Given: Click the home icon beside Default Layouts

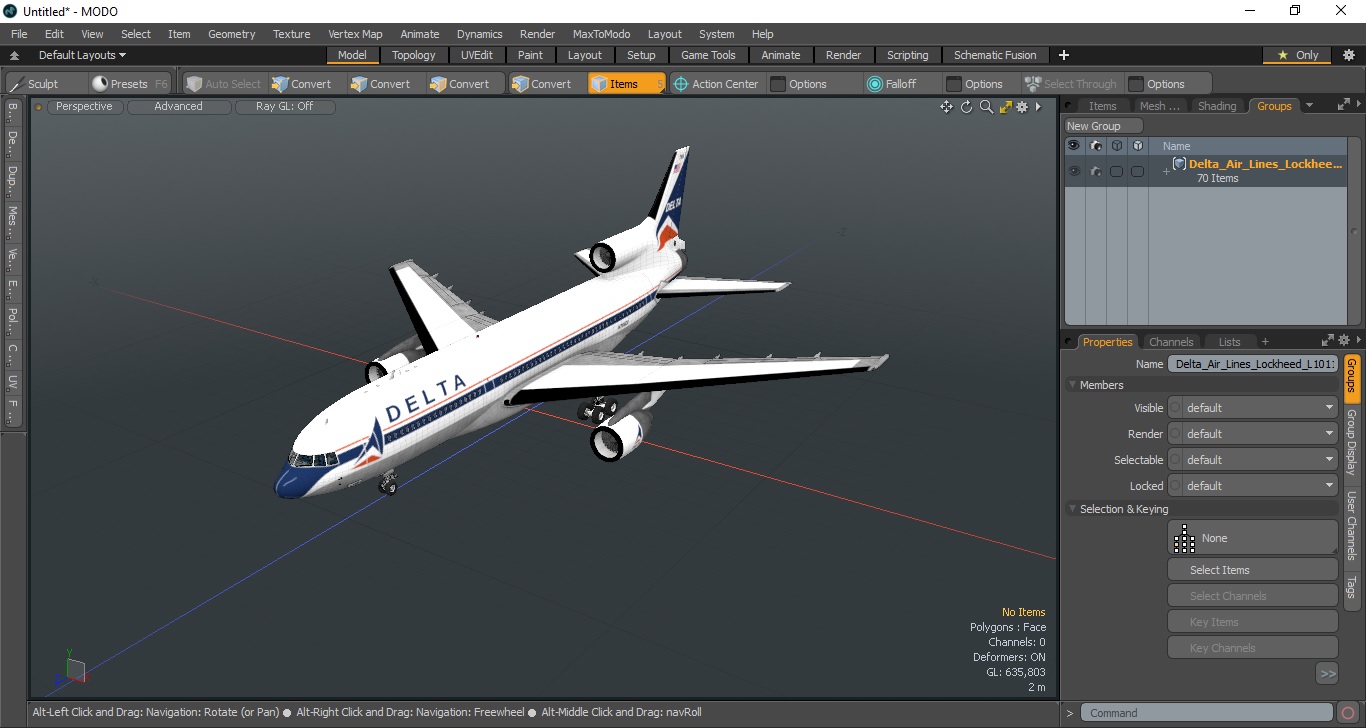Looking at the screenshot, I should tap(14, 56).
